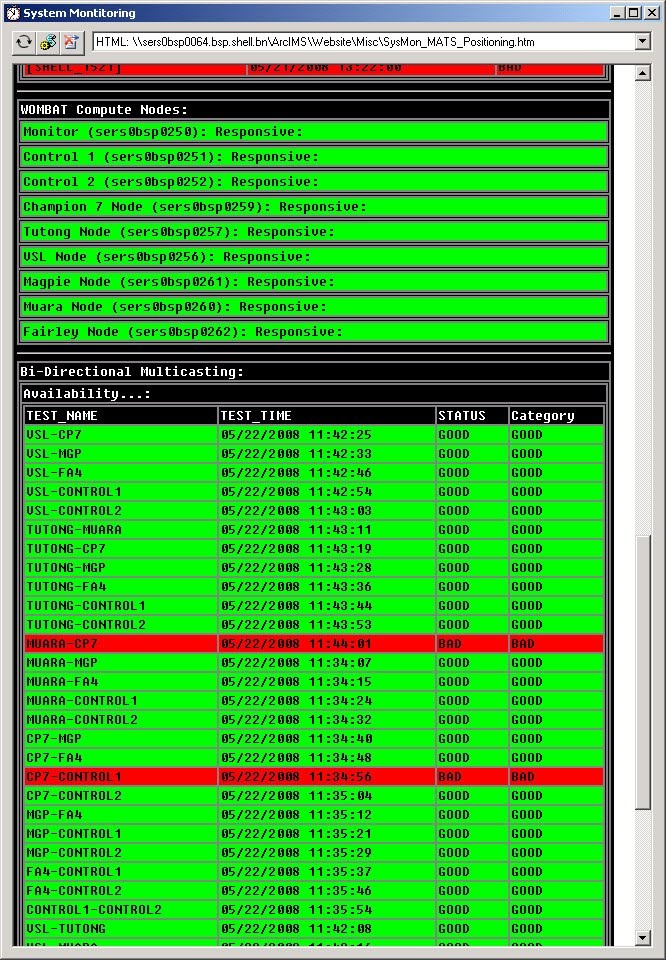The height and width of the screenshot is (960, 666).
Task: Select the VSL-TUTONG test name
Action: 66,928
